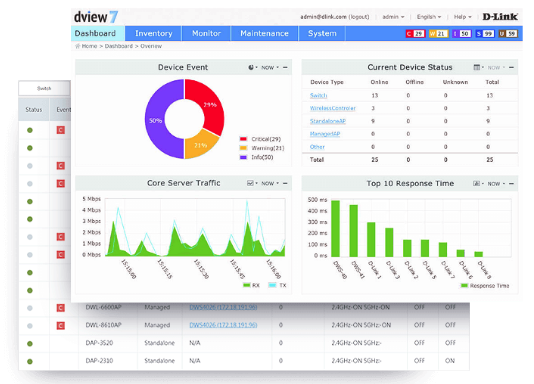The height and width of the screenshot is (384, 534).
Task: Collapse the Core Server Traffic panel
Action: point(285,183)
